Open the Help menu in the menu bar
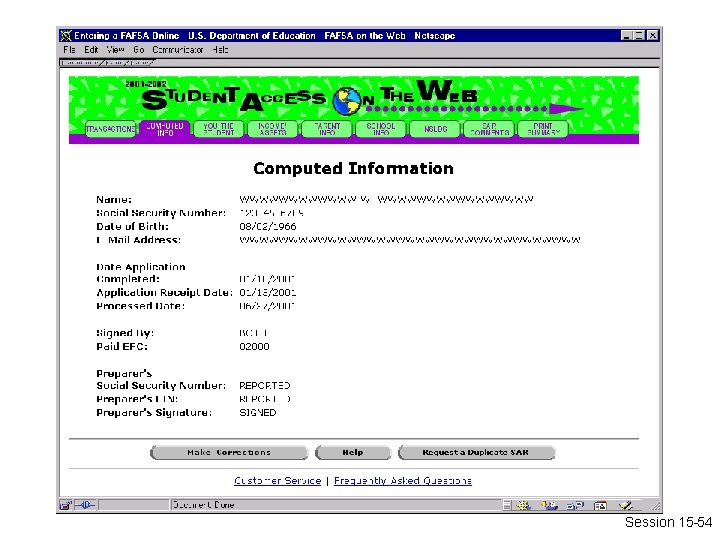The width and height of the screenshot is (720, 540). (220, 50)
